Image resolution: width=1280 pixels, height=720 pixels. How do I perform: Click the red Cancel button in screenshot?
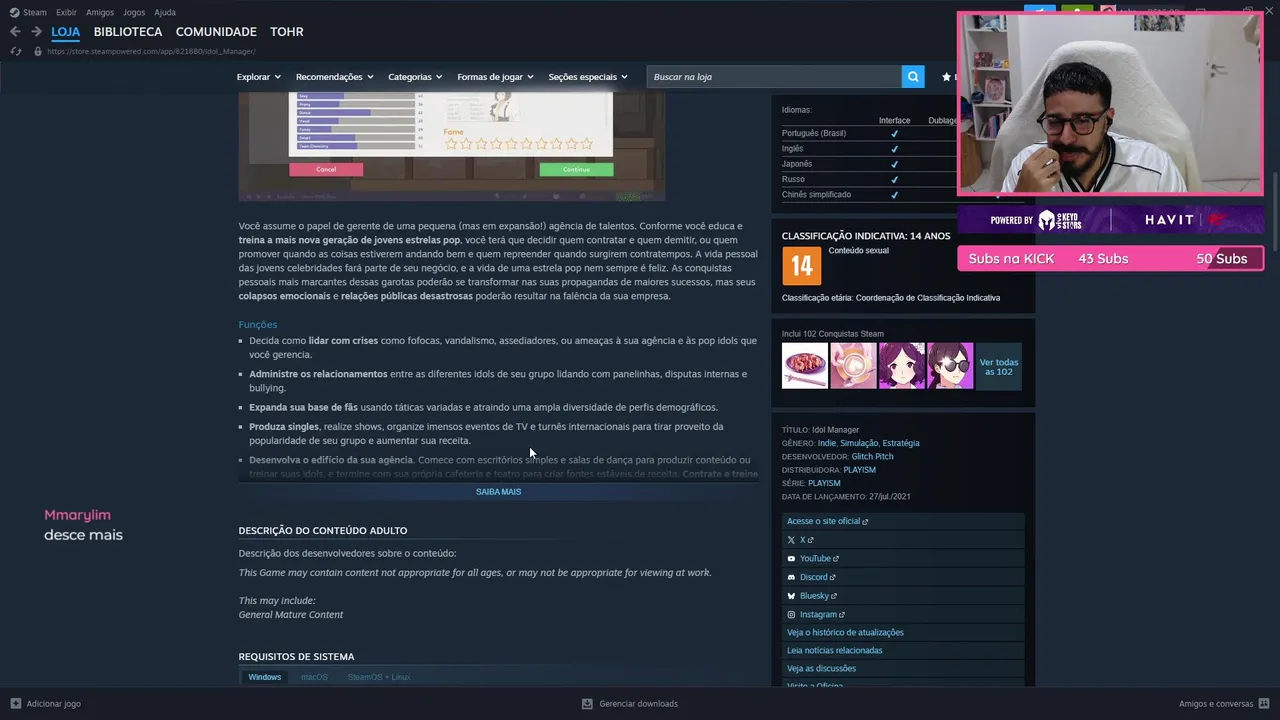point(326,169)
